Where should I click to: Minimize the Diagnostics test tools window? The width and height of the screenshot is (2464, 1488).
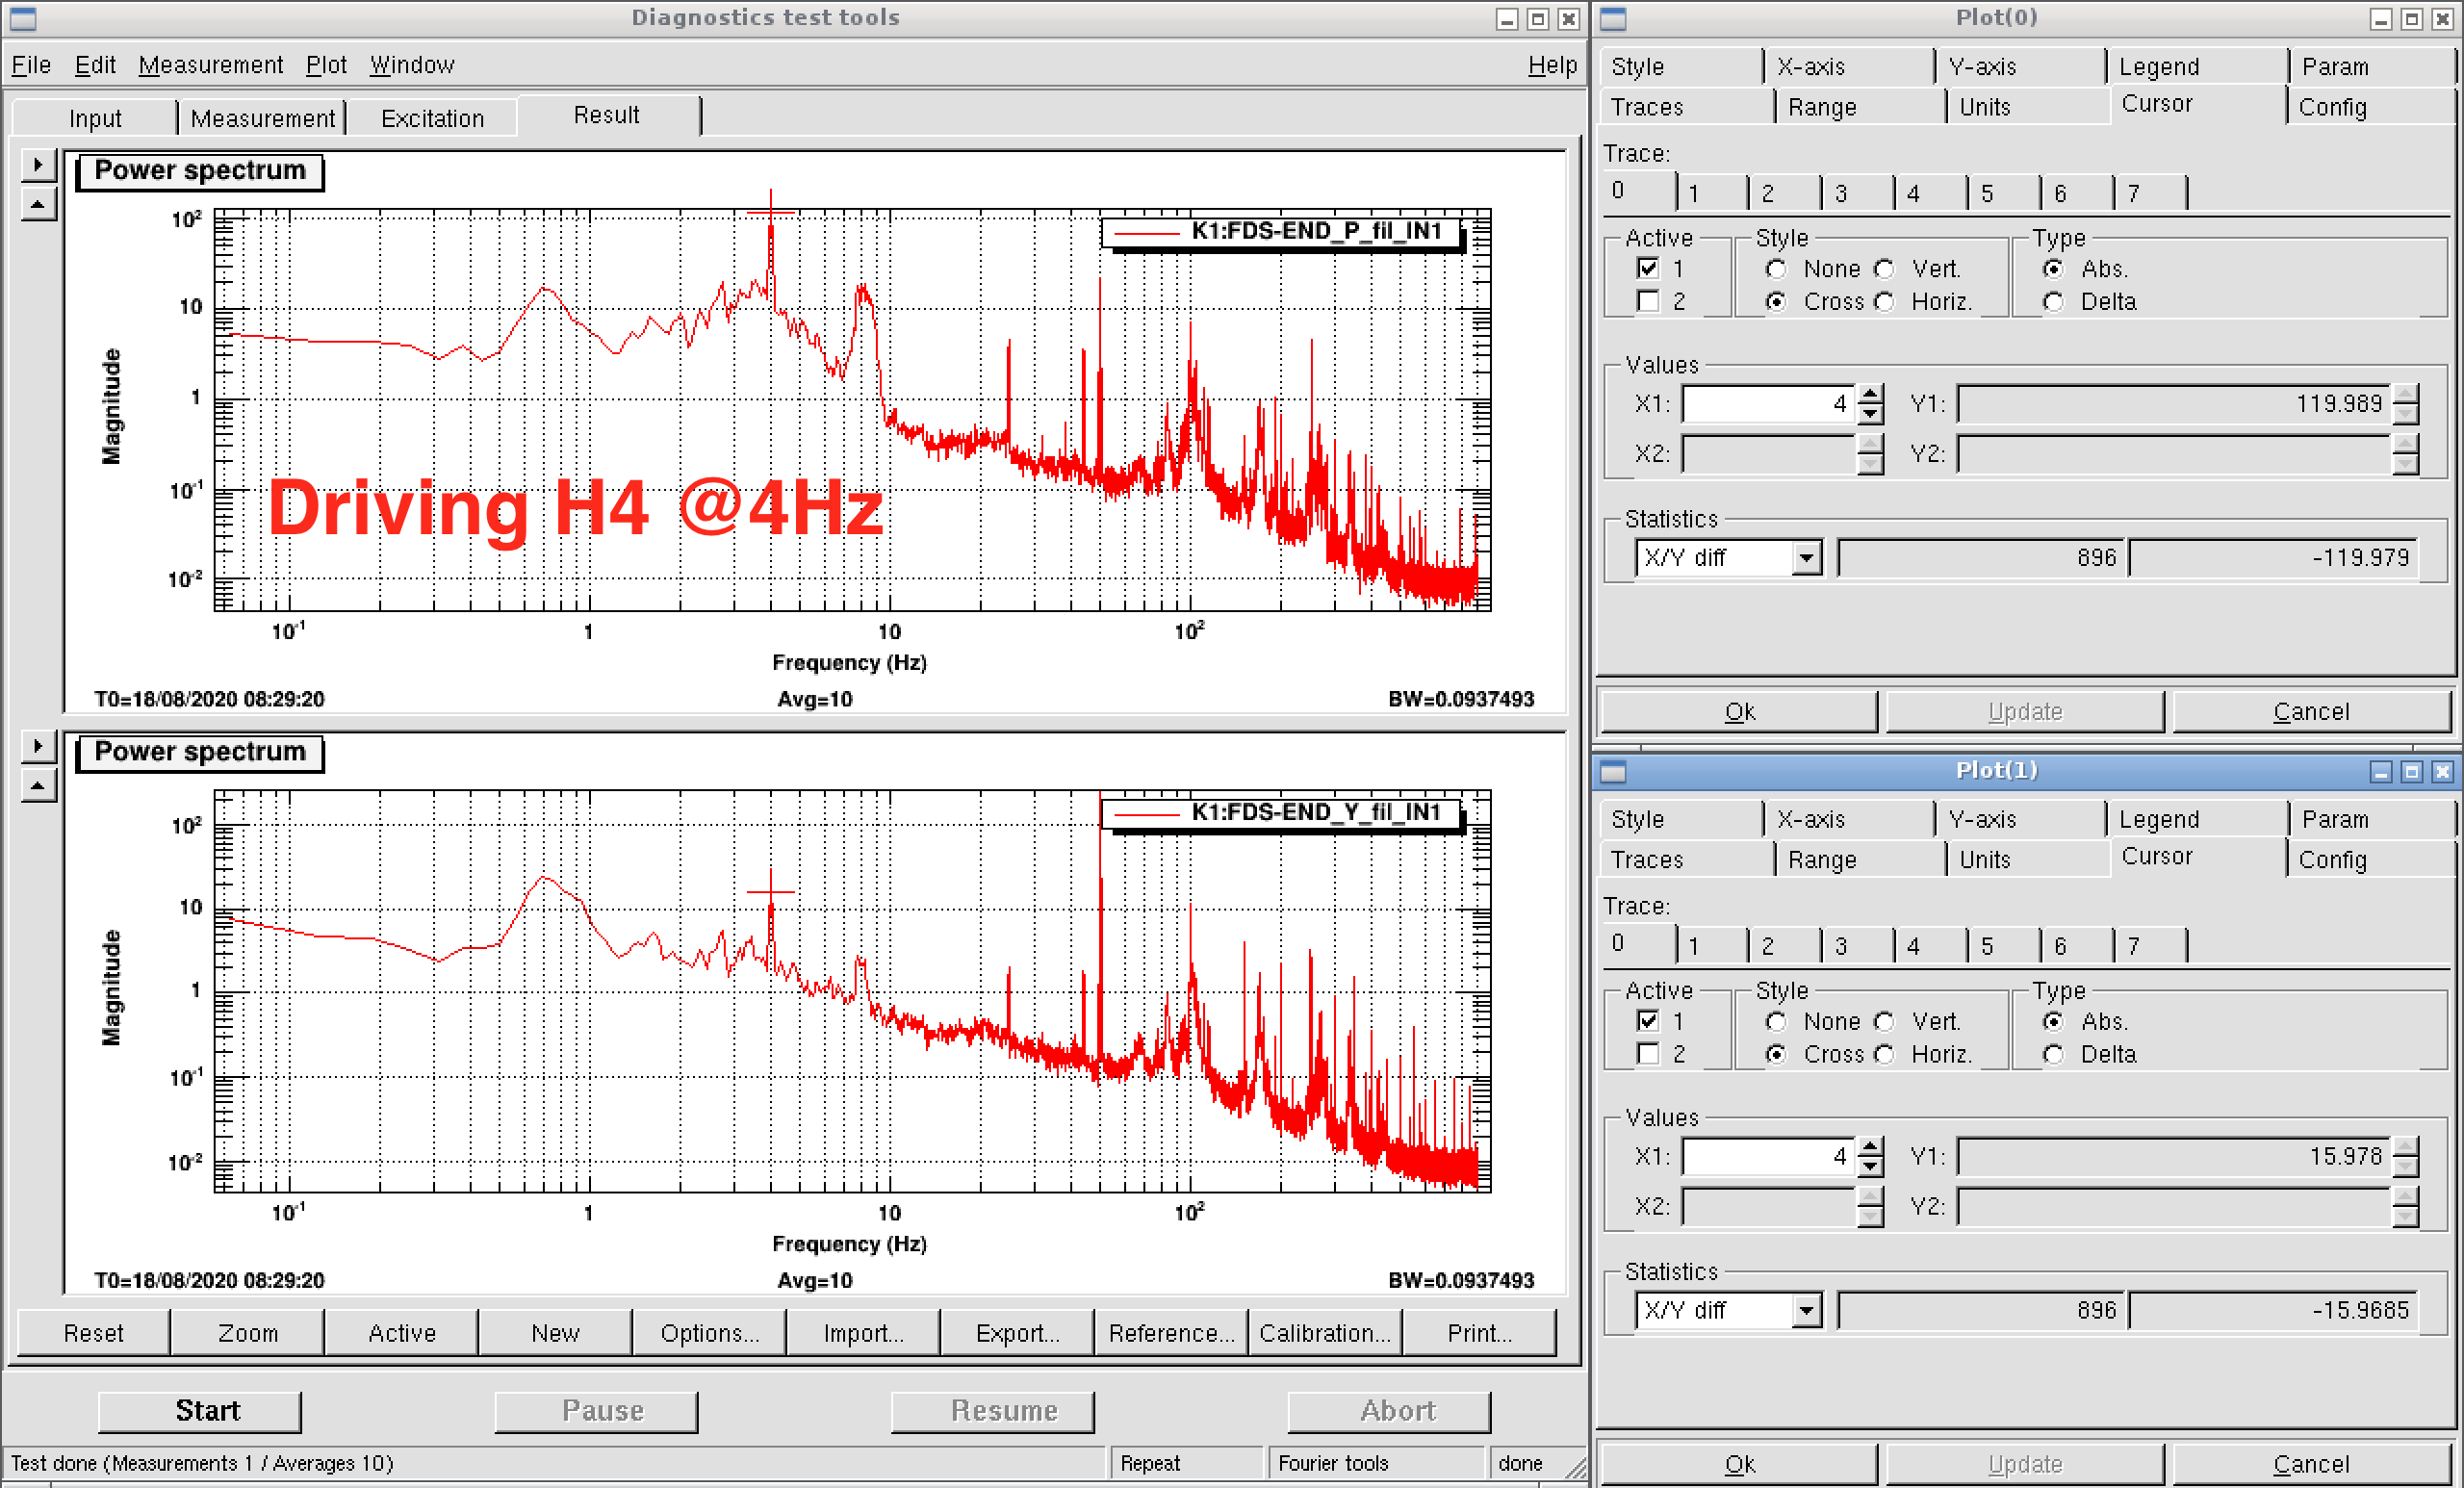1507,18
